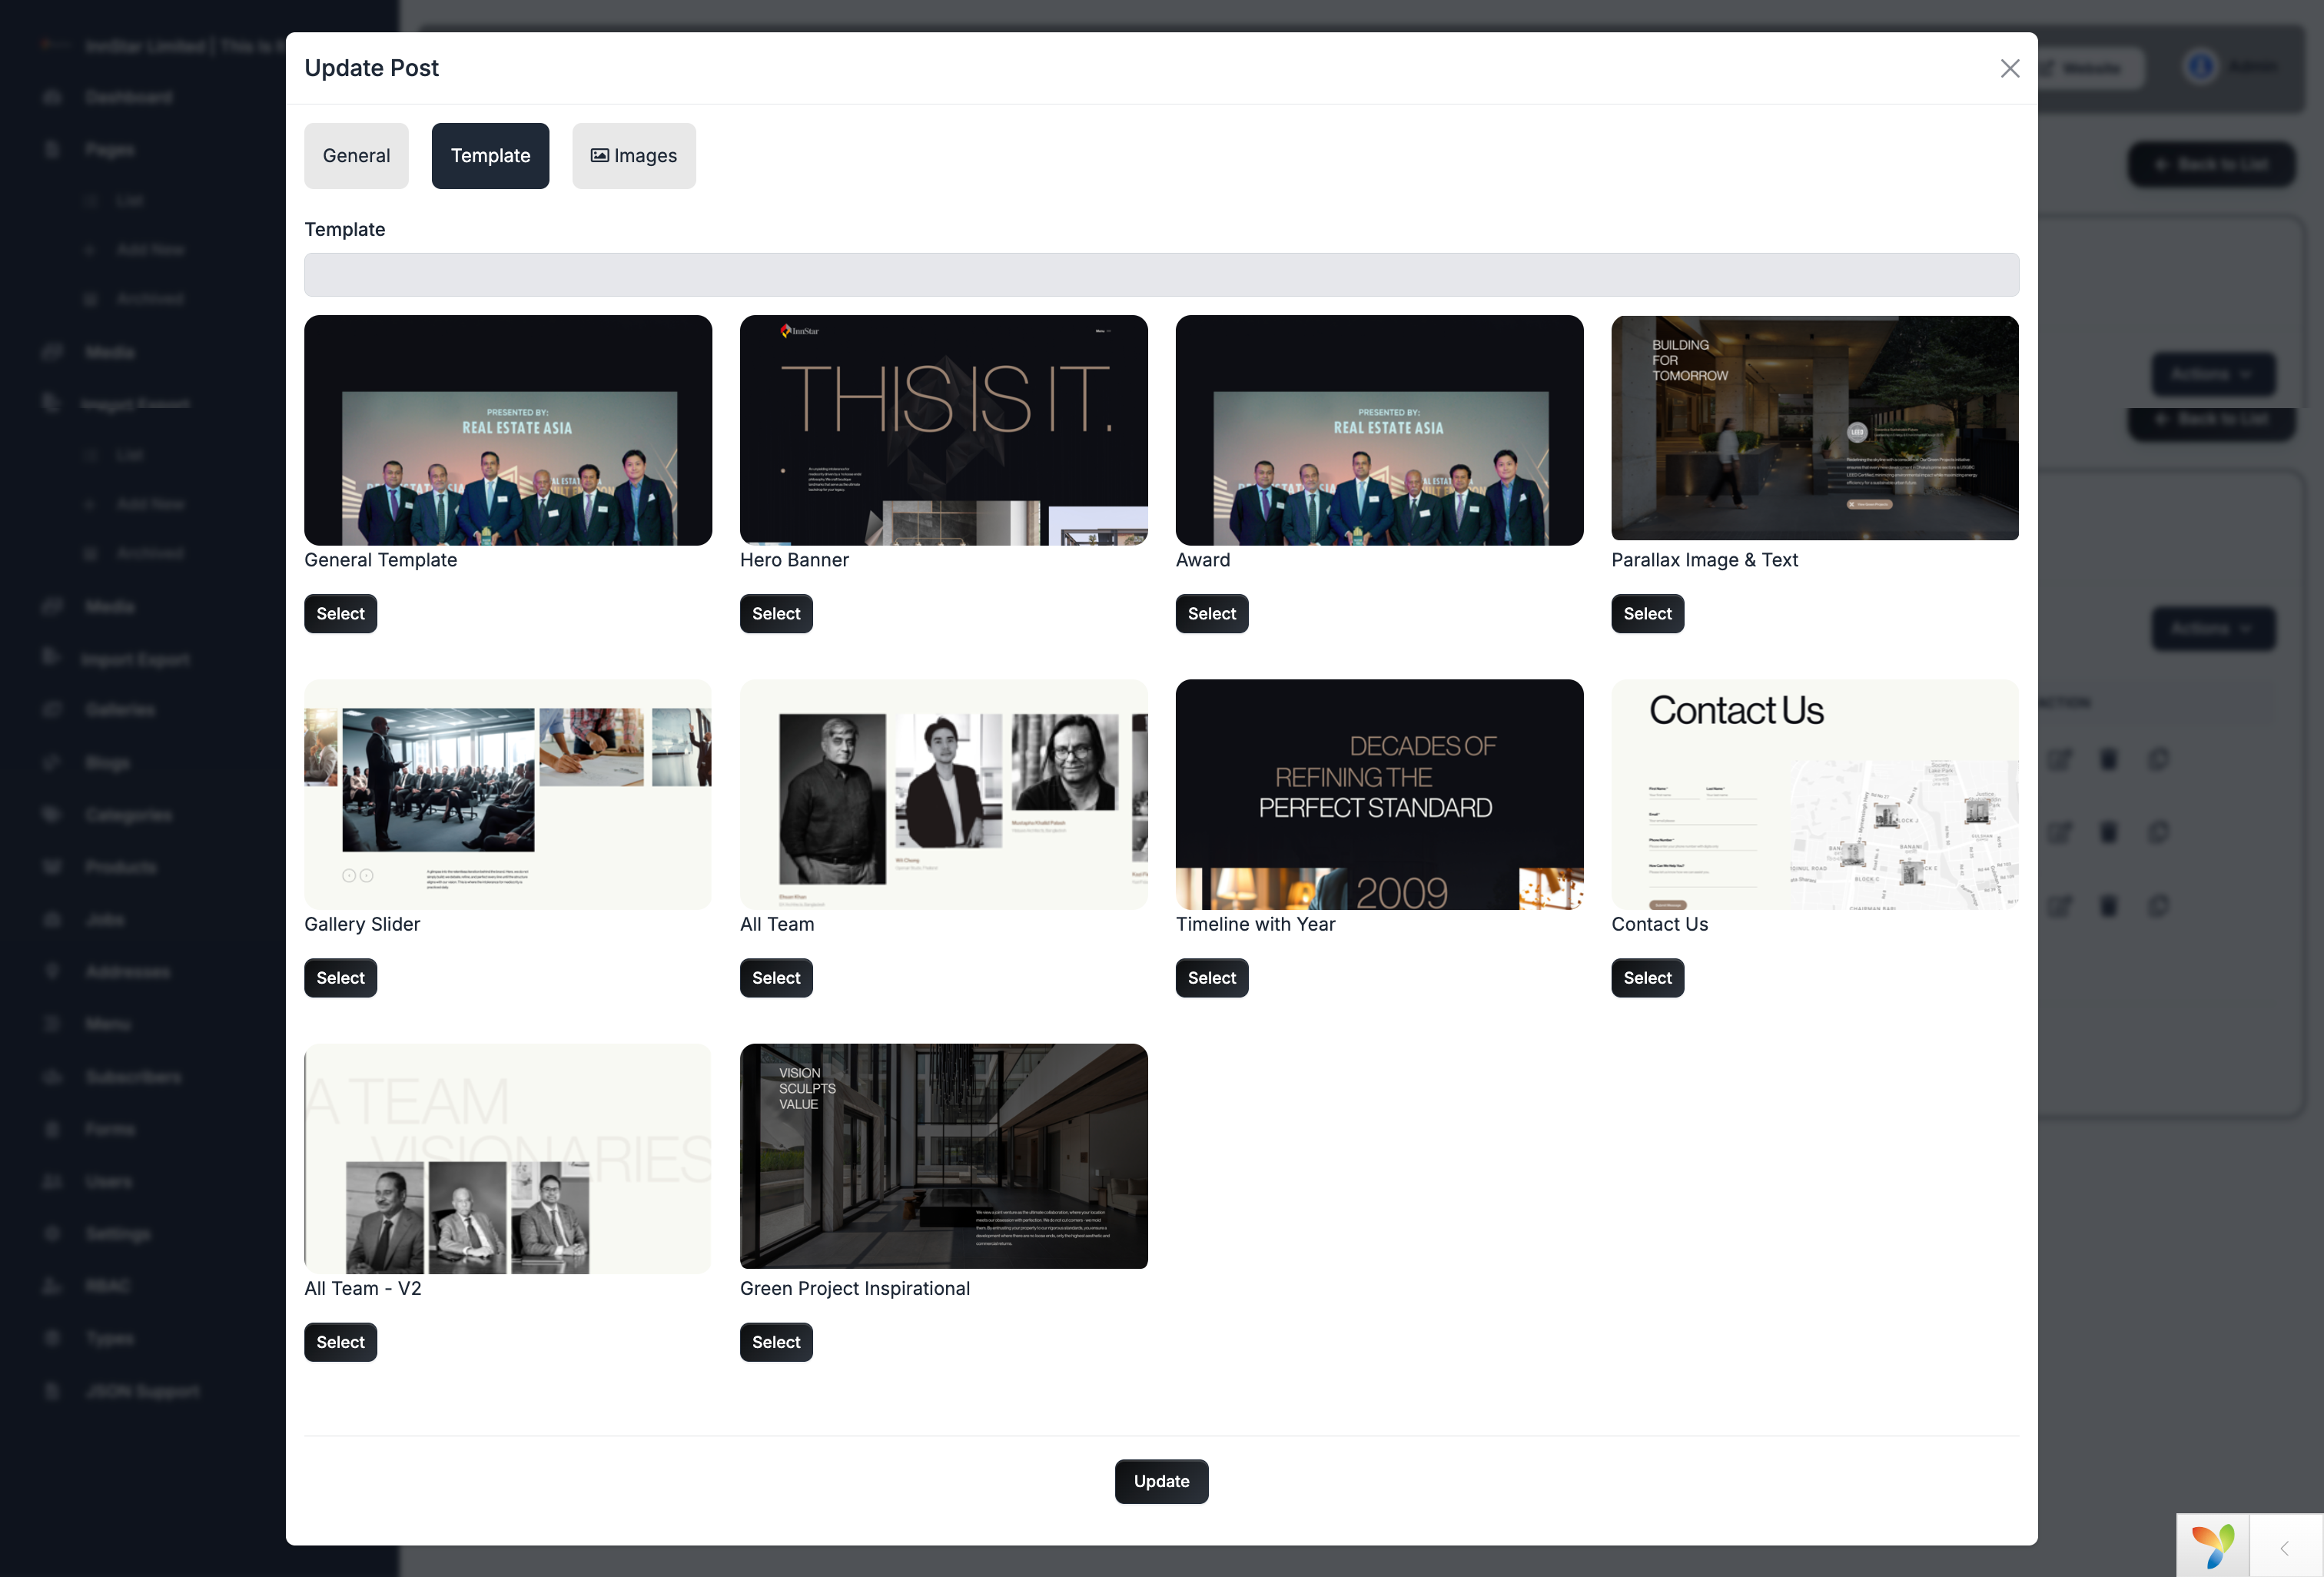The image size is (2324, 1577).
Task: Select the All Team - V2 template
Action: click(x=340, y=1342)
